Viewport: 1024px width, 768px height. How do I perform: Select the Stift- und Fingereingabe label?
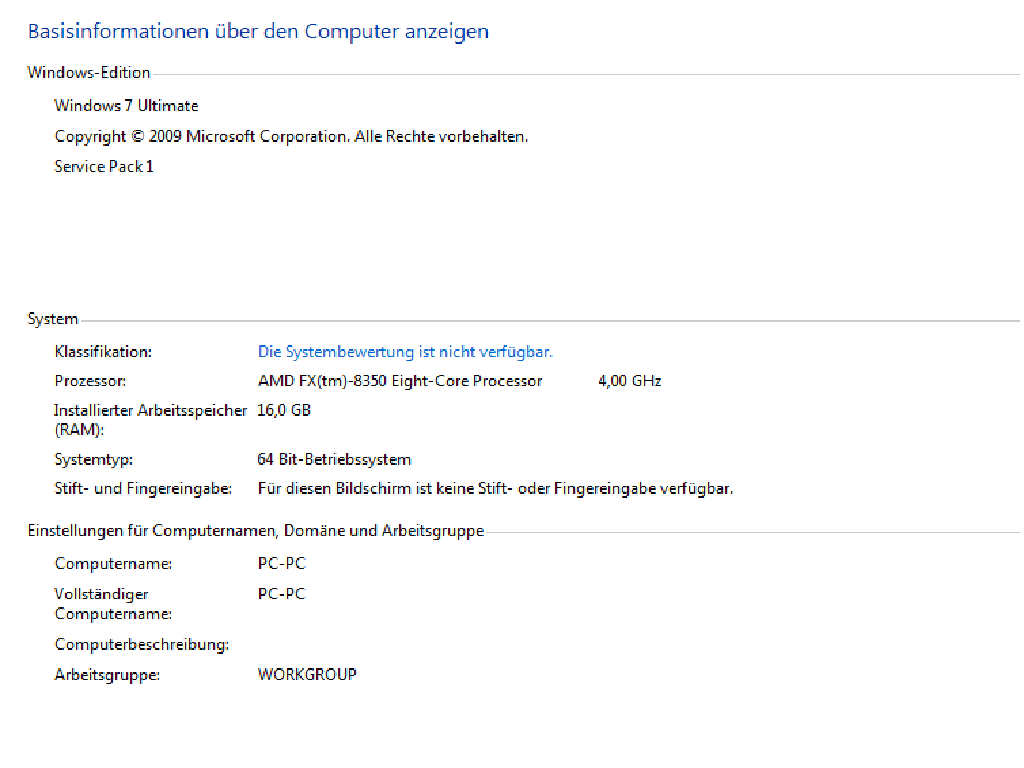coord(143,489)
